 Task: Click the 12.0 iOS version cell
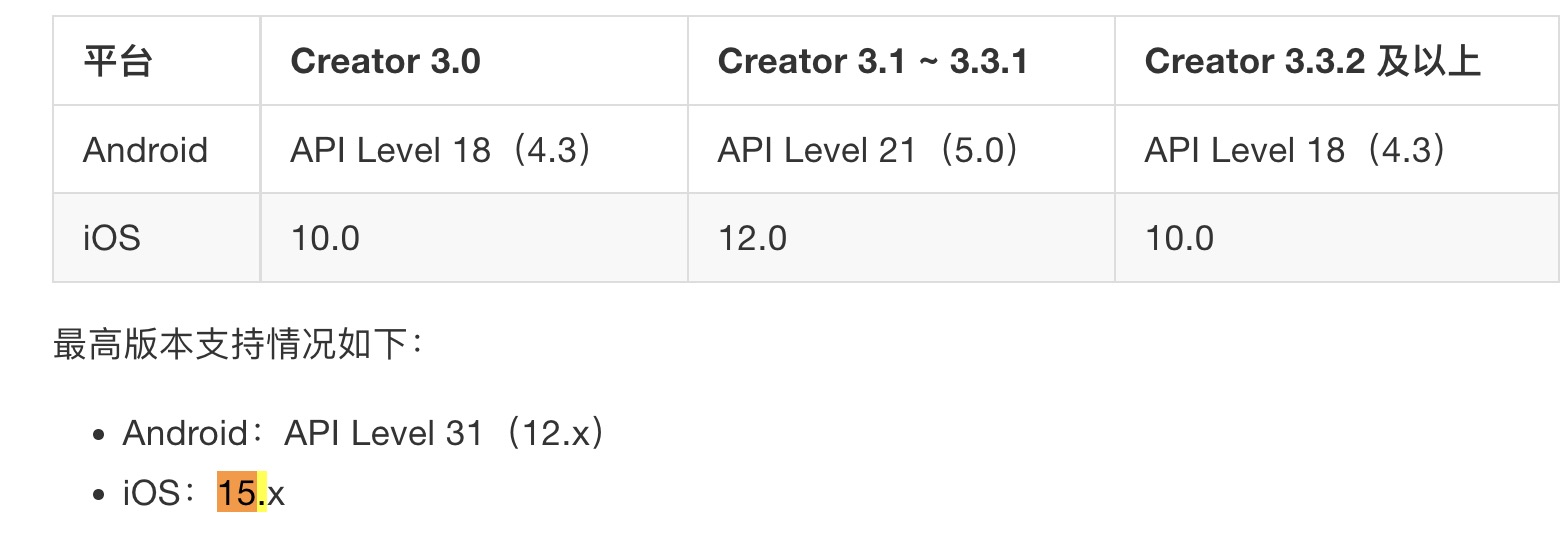[752, 239]
